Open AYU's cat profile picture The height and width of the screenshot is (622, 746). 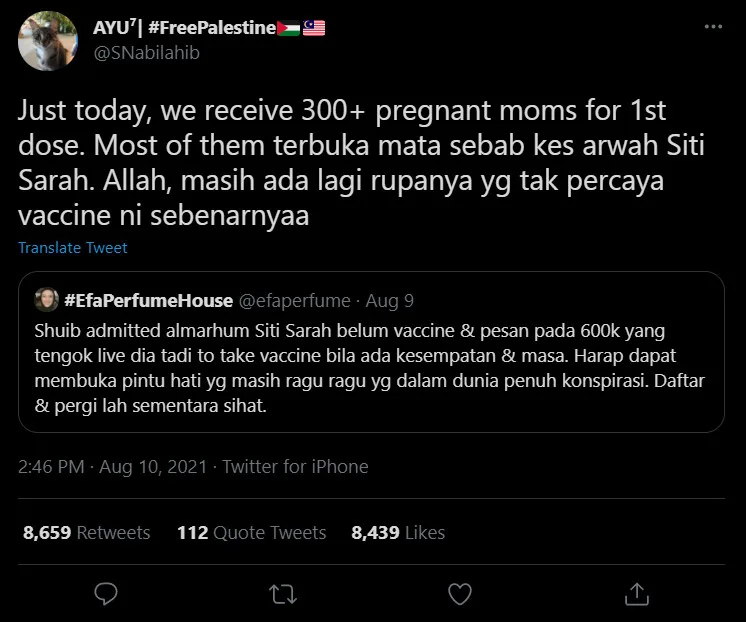(47, 41)
